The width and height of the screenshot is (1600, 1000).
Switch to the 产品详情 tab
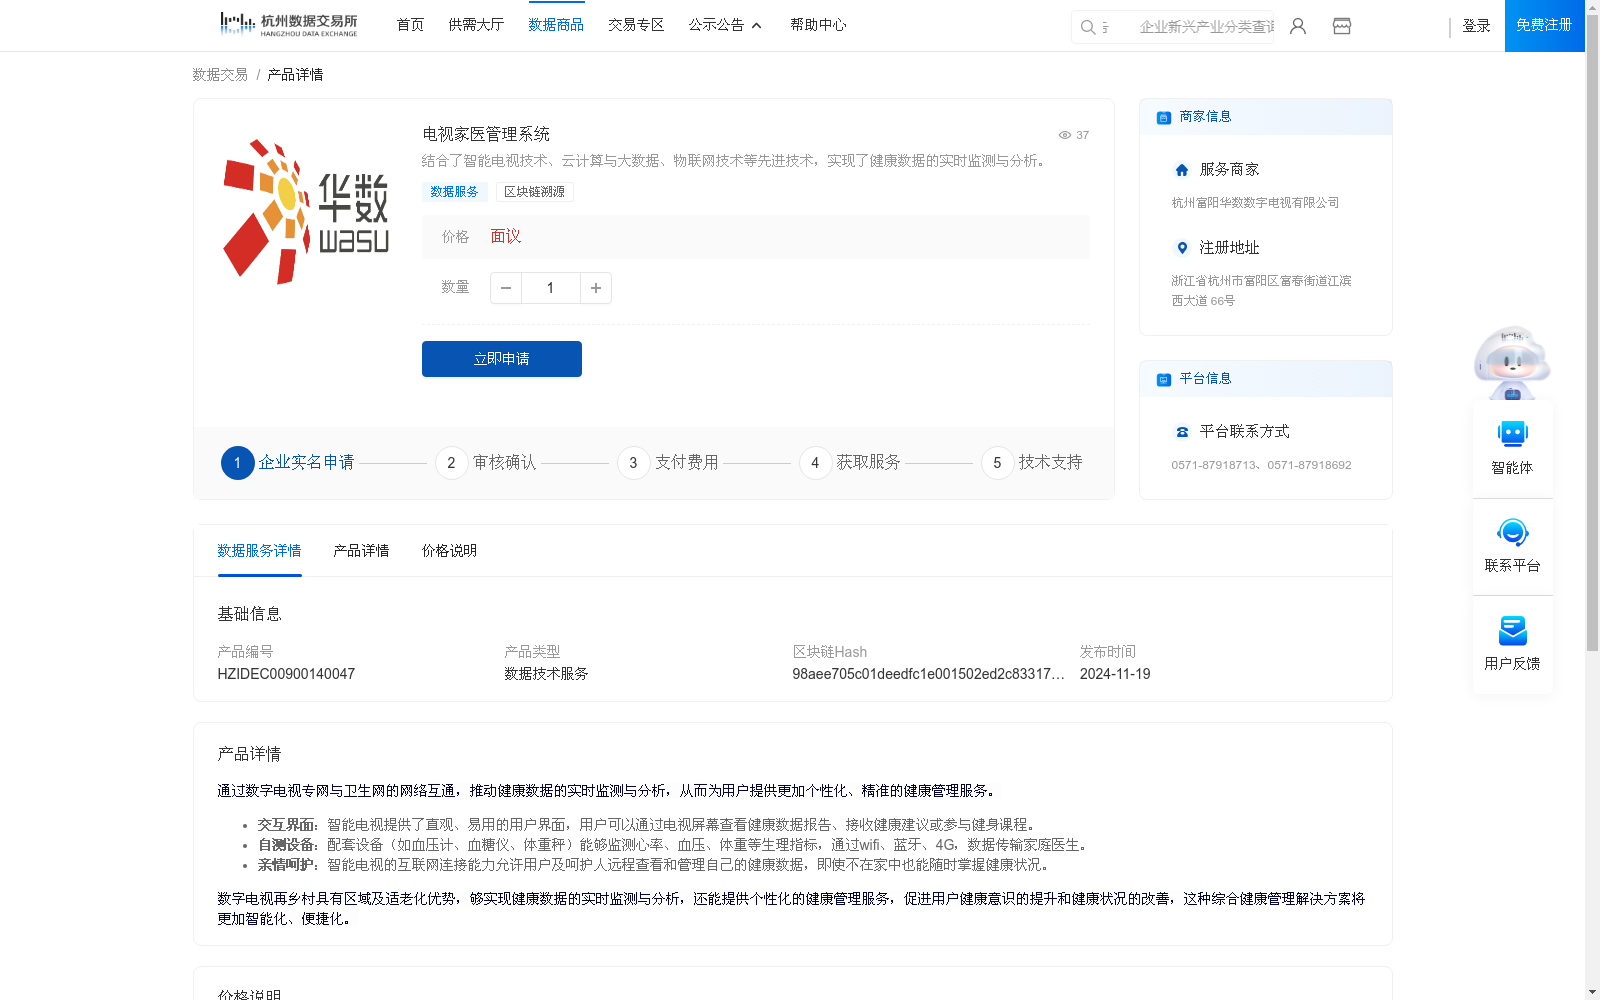click(x=361, y=551)
